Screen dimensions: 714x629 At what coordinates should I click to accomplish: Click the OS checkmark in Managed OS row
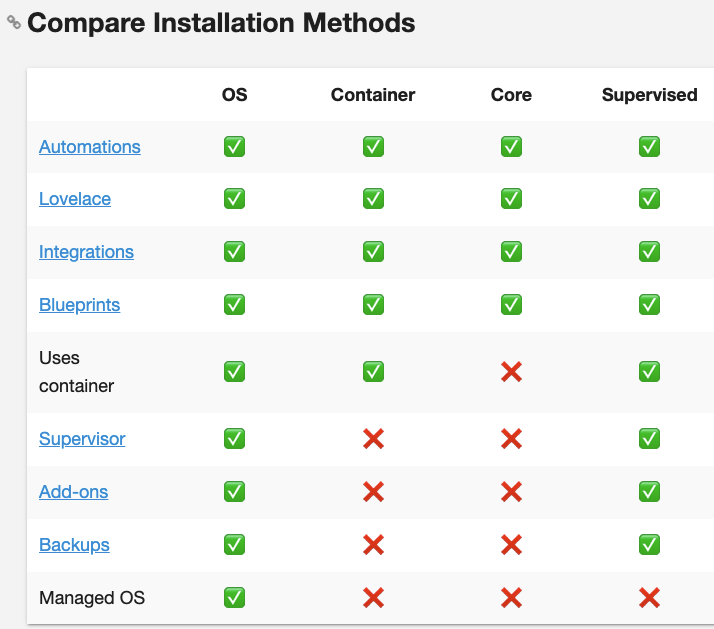(x=235, y=598)
